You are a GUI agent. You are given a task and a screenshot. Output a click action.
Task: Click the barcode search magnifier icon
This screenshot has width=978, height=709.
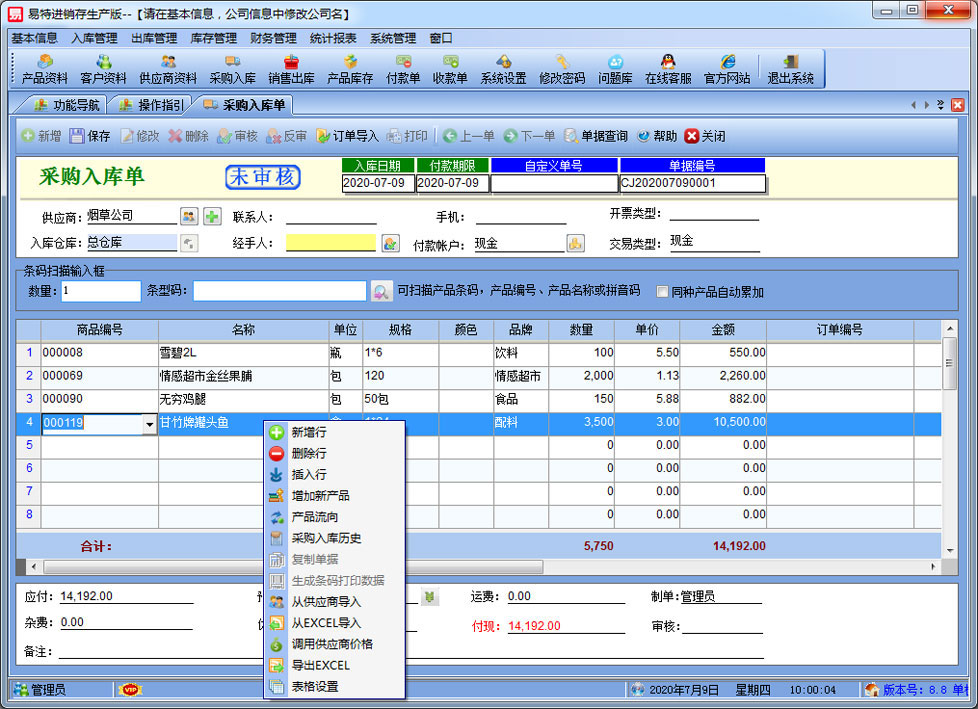(381, 292)
